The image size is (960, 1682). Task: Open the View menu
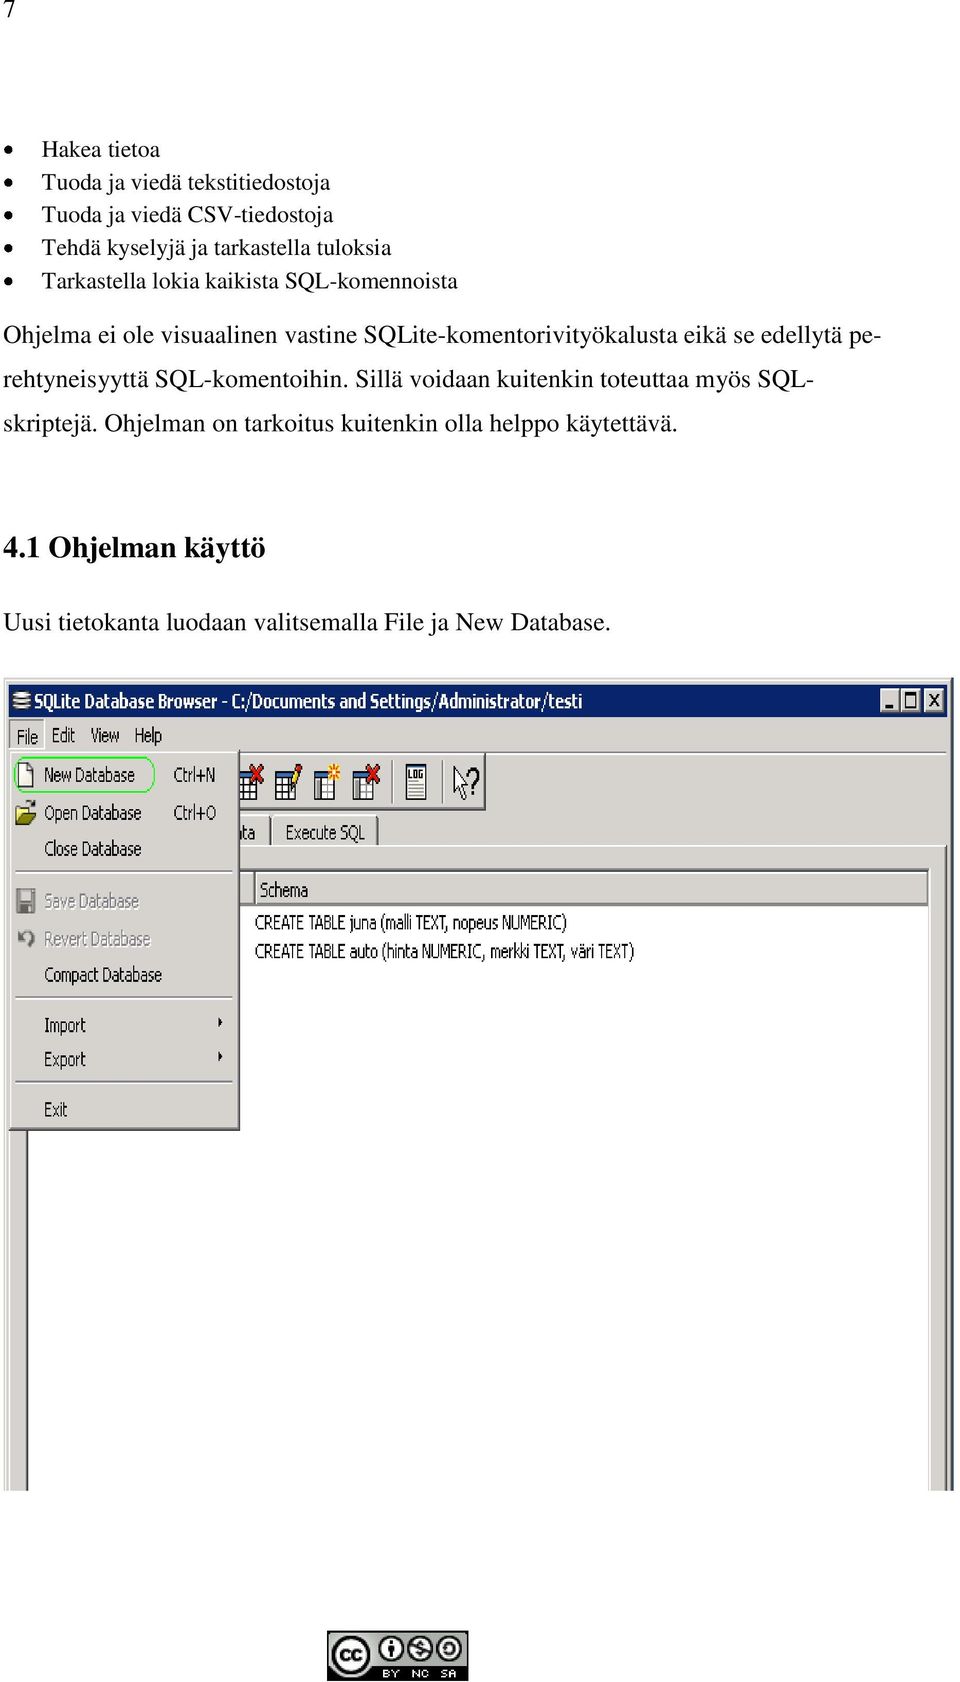coord(105,736)
